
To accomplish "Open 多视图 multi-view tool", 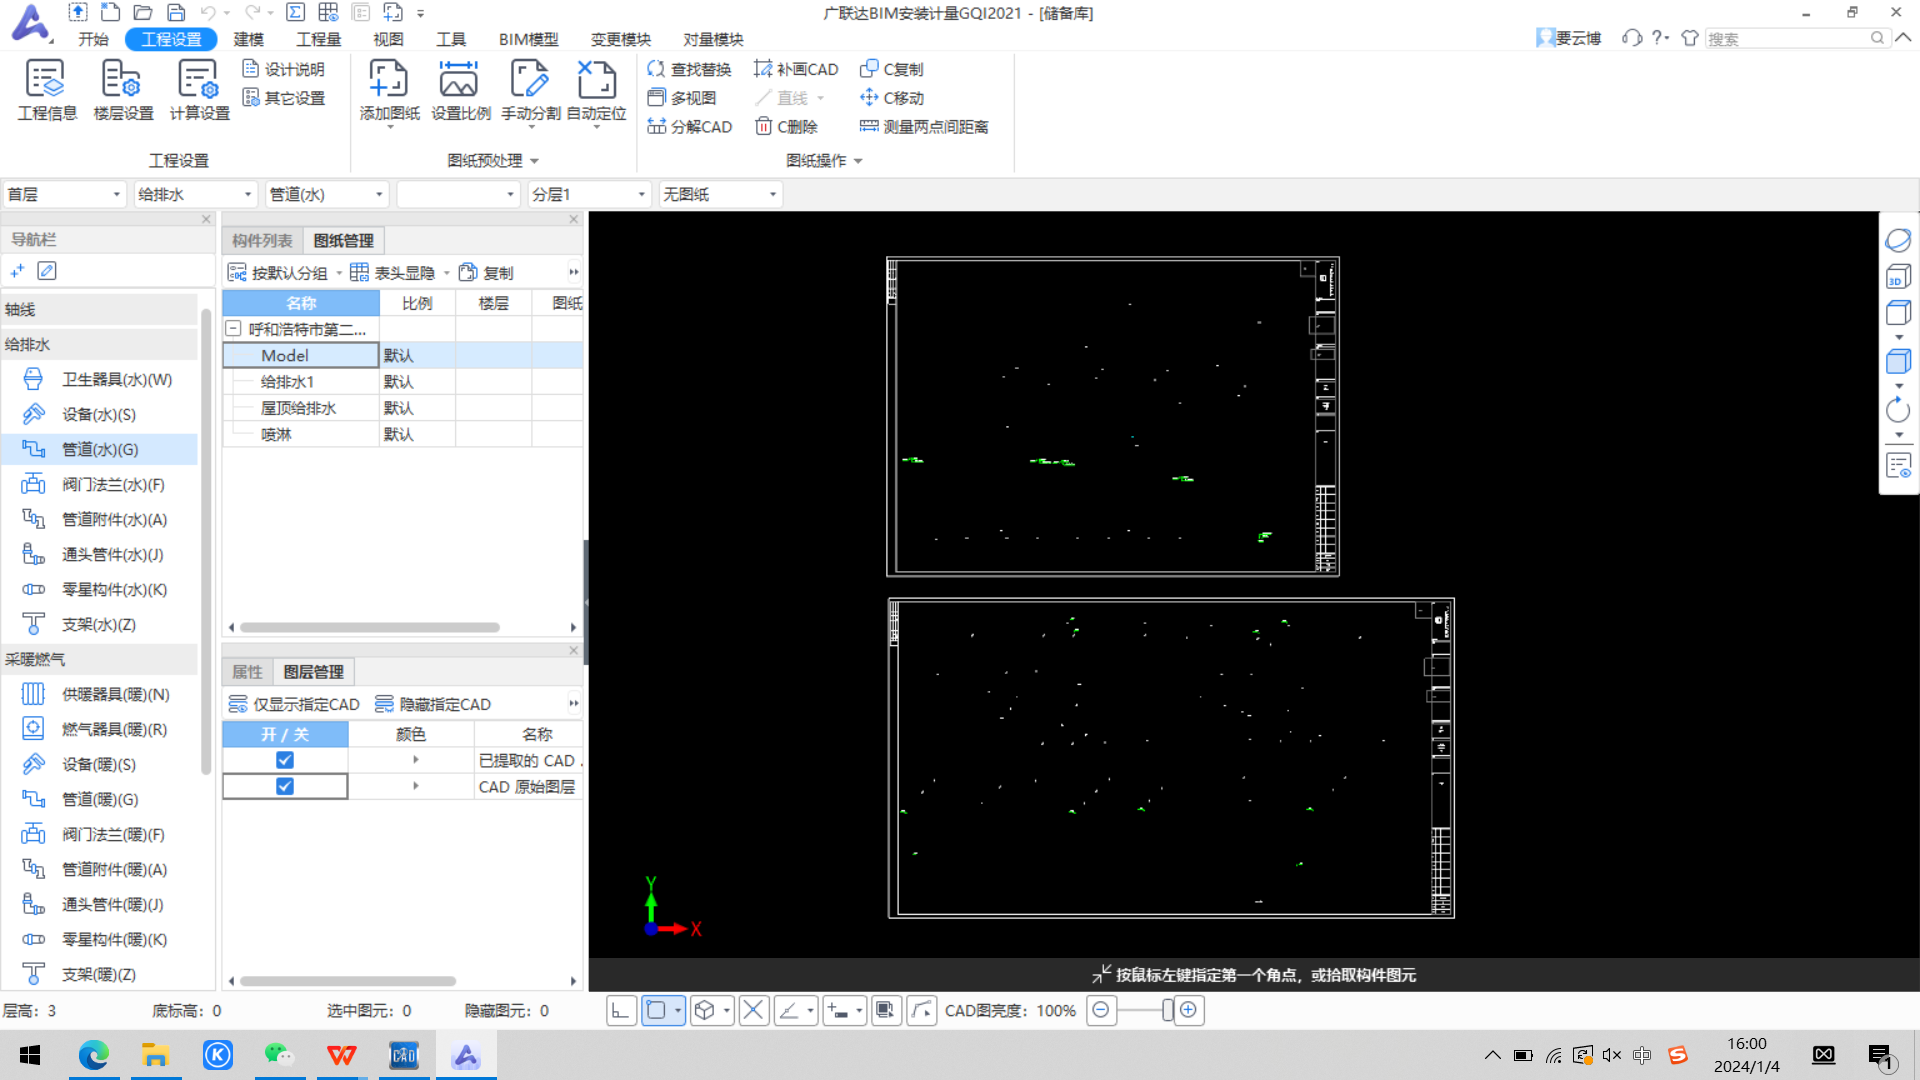I will click(682, 98).
